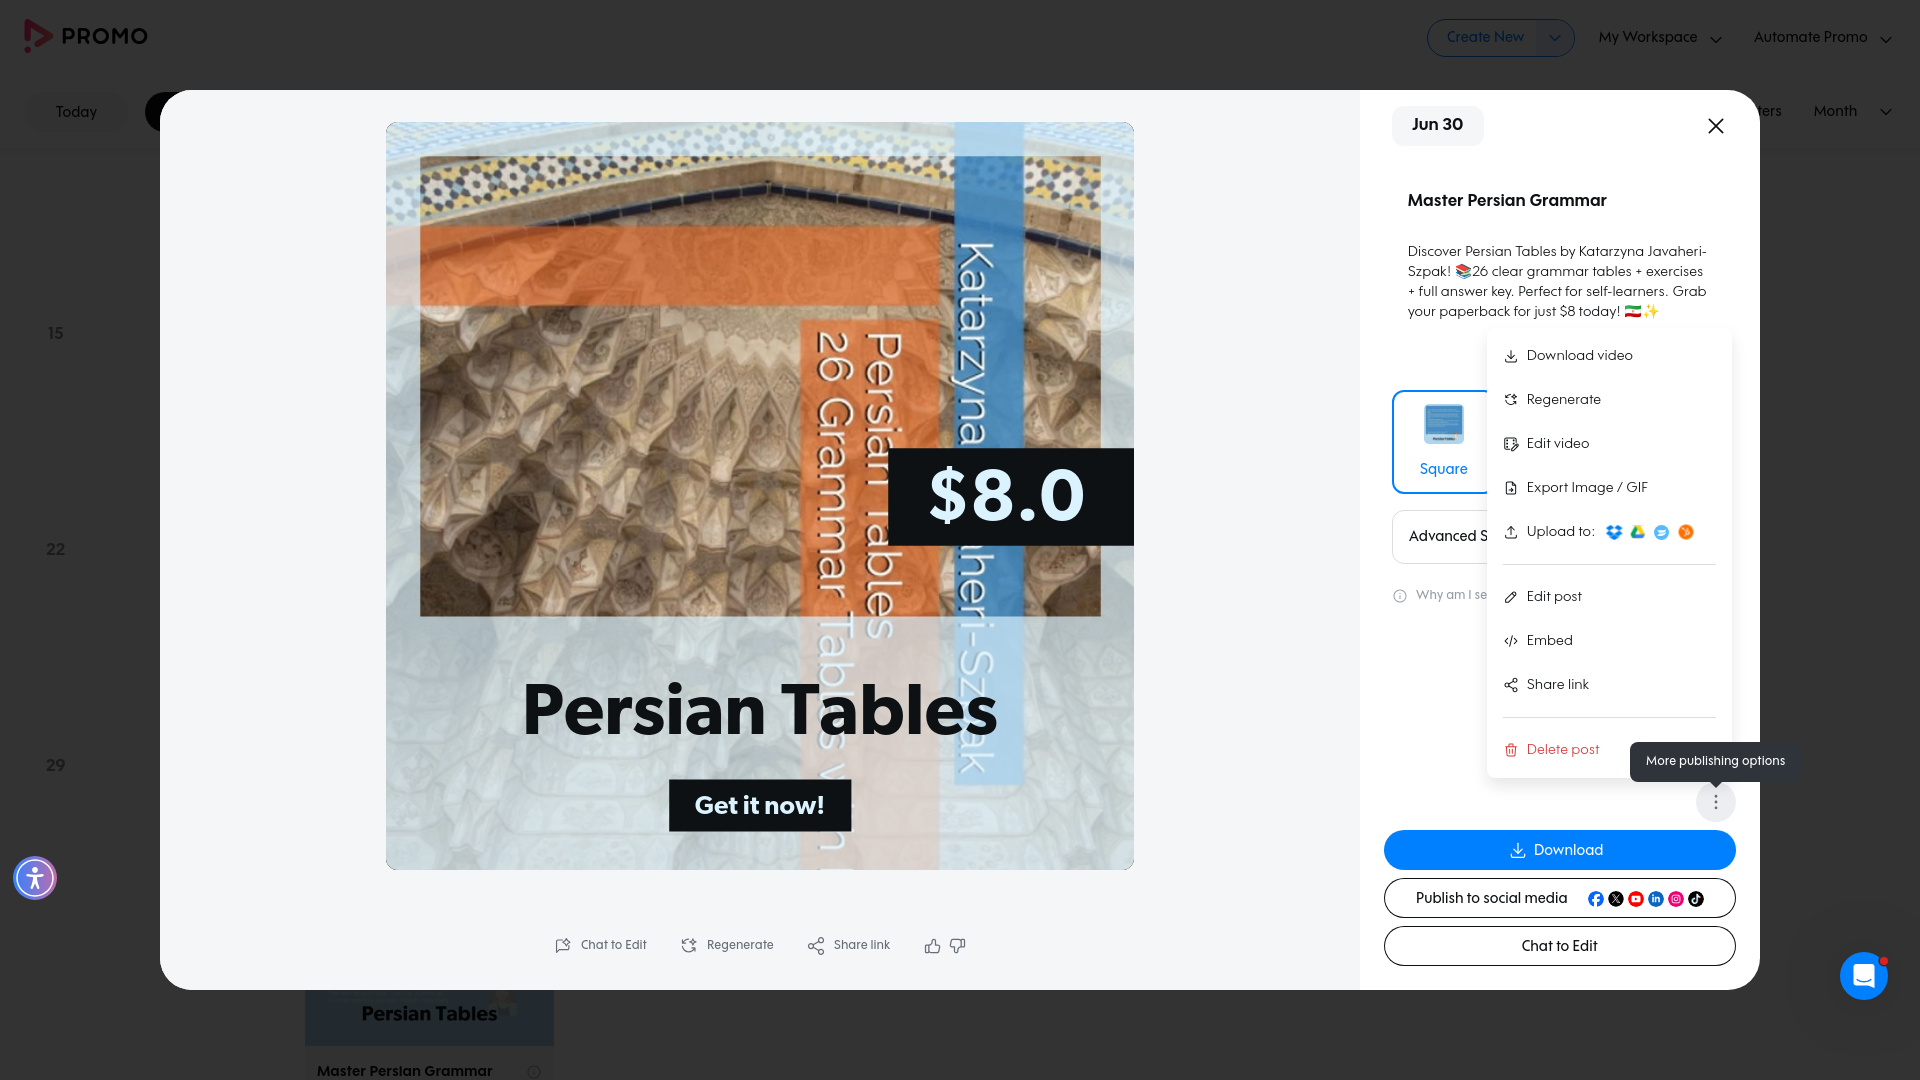1920x1080 pixels.
Task: Click the info icon beside 'Why am I'
Action: click(1400, 596)
